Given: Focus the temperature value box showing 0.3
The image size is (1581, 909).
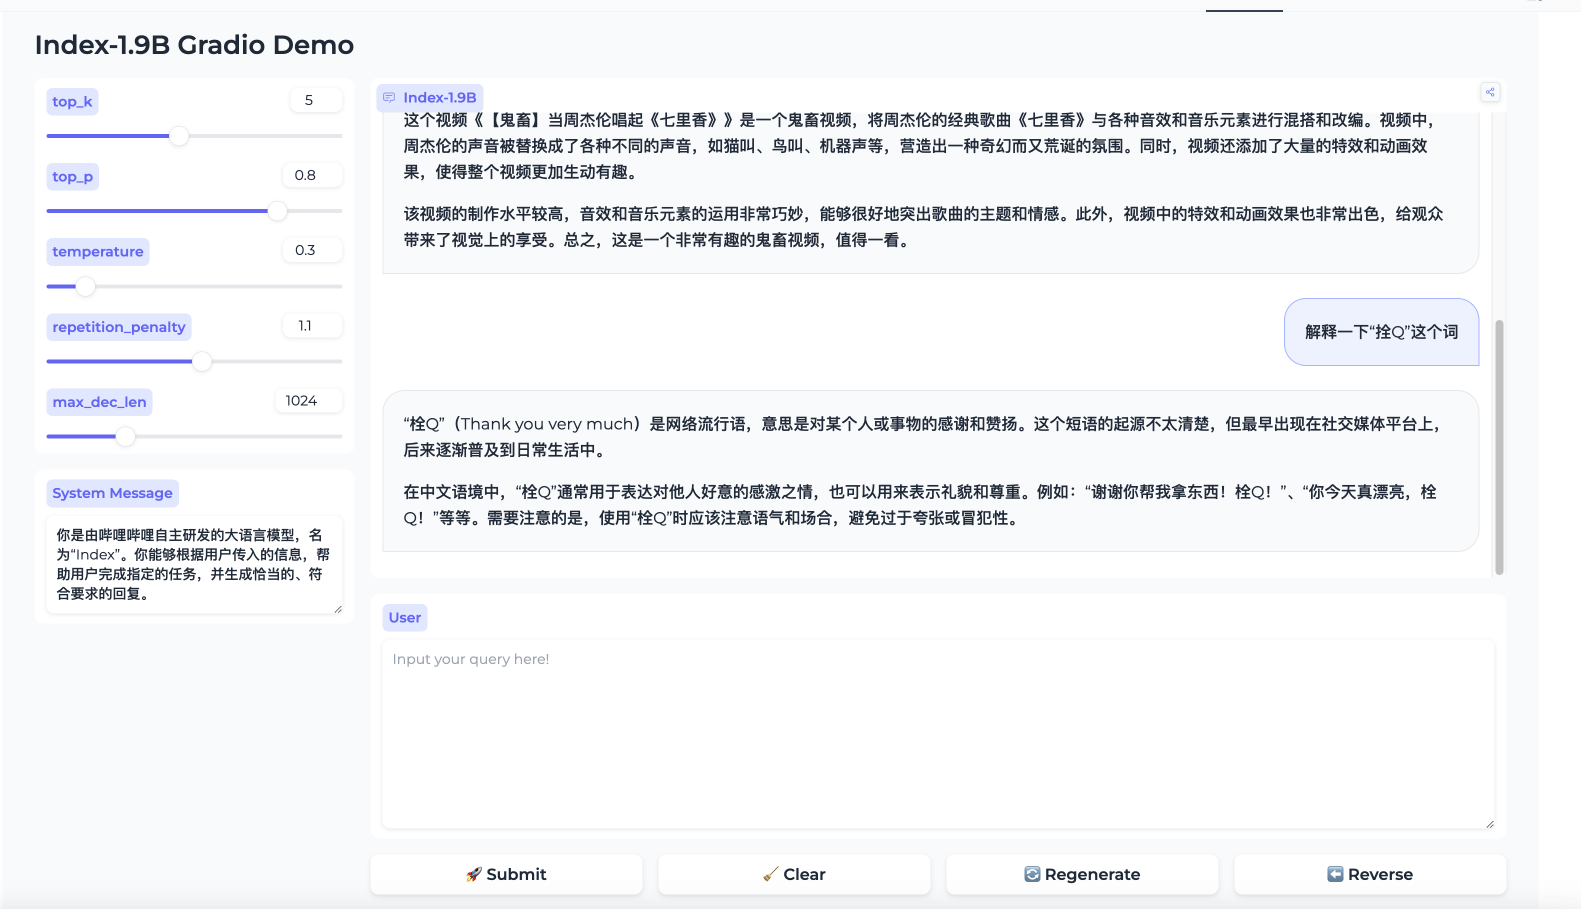Looking at the screenshot, I should [313, 250].
